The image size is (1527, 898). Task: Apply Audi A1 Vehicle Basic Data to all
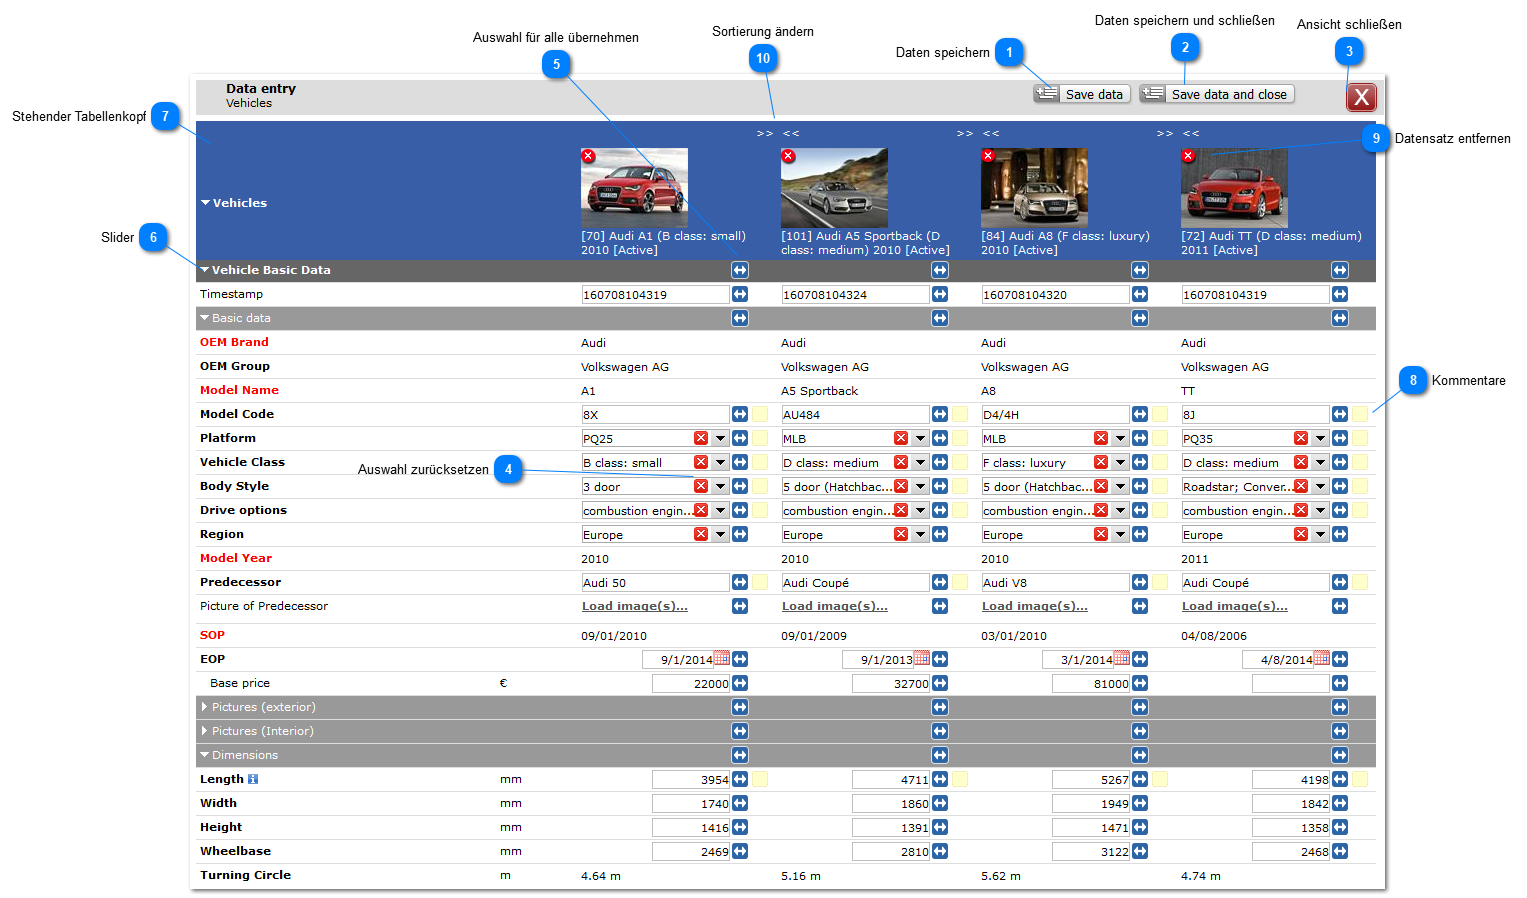[x=740, y=270]
